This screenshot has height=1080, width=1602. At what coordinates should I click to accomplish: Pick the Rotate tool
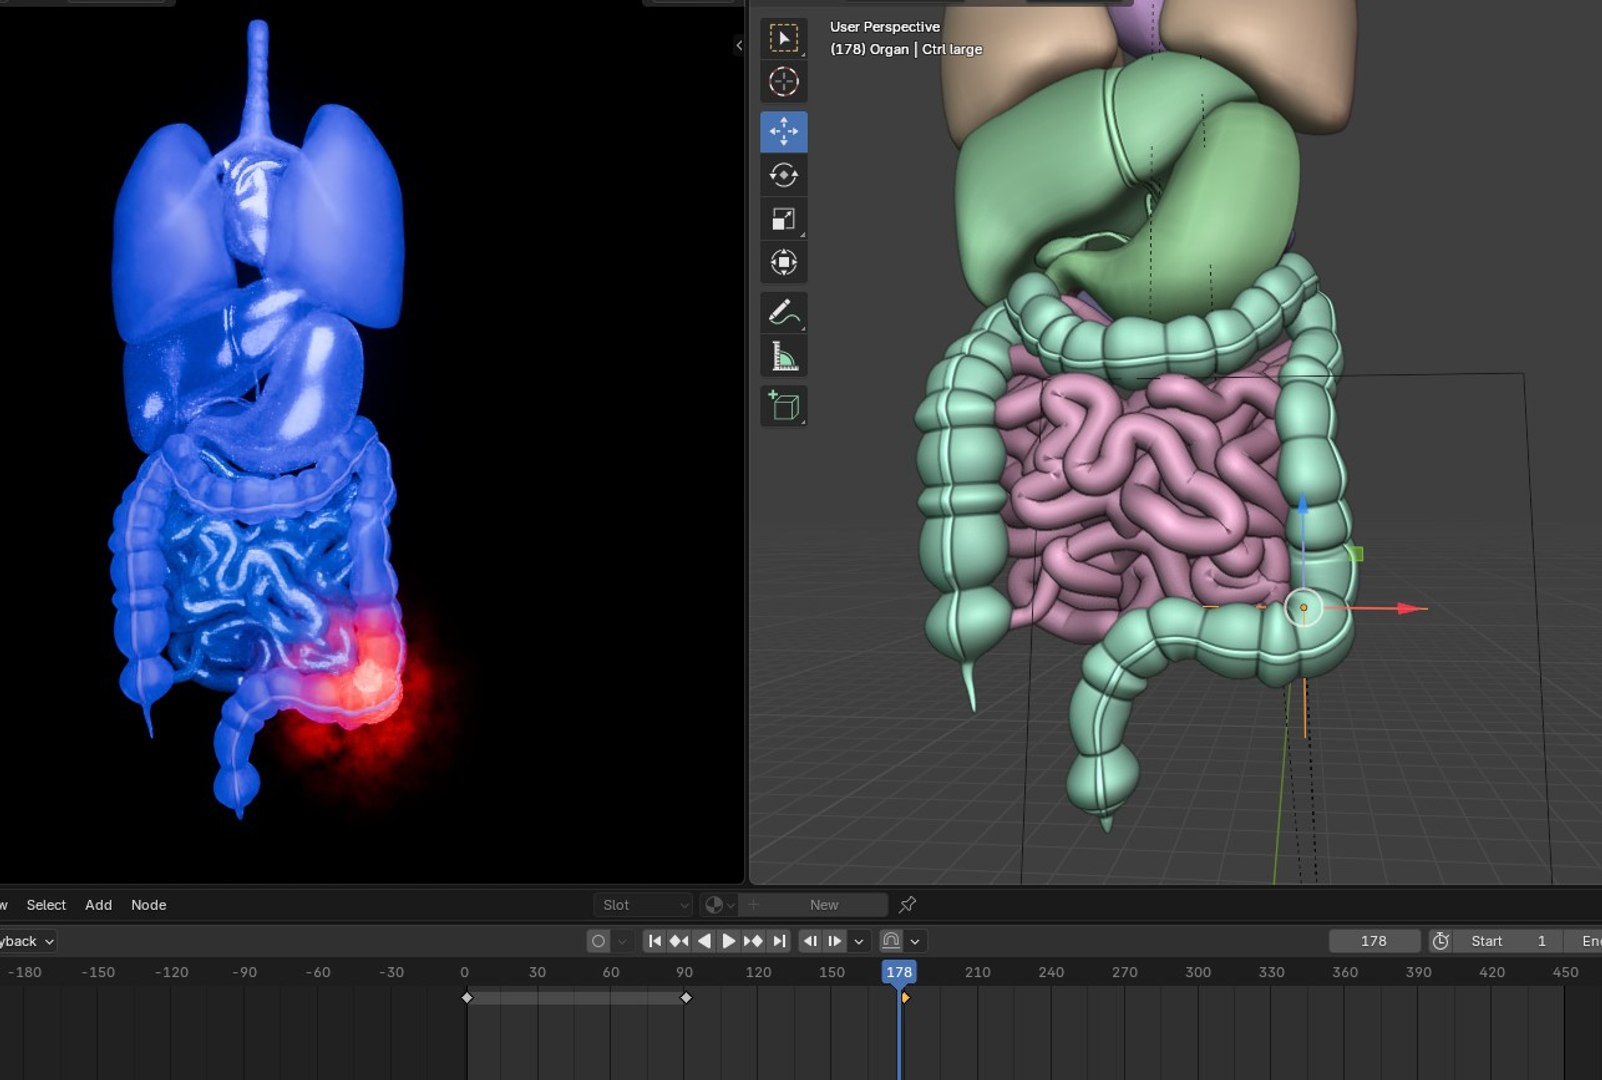click(x=784, y=175)
